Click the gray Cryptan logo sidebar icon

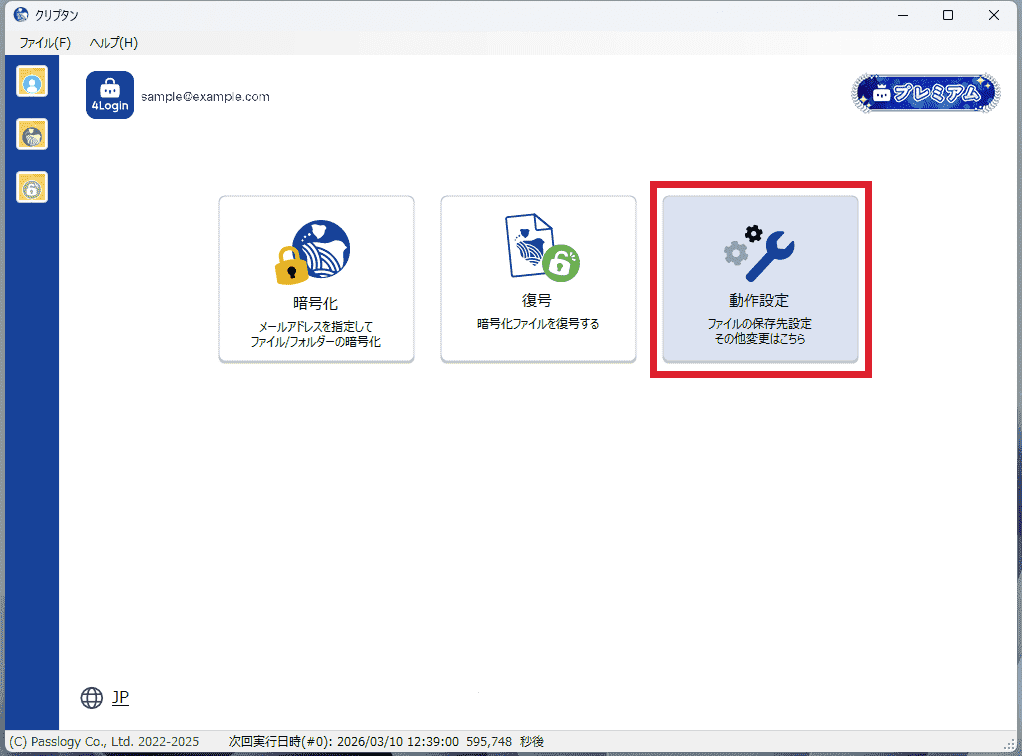click(32, 134)
